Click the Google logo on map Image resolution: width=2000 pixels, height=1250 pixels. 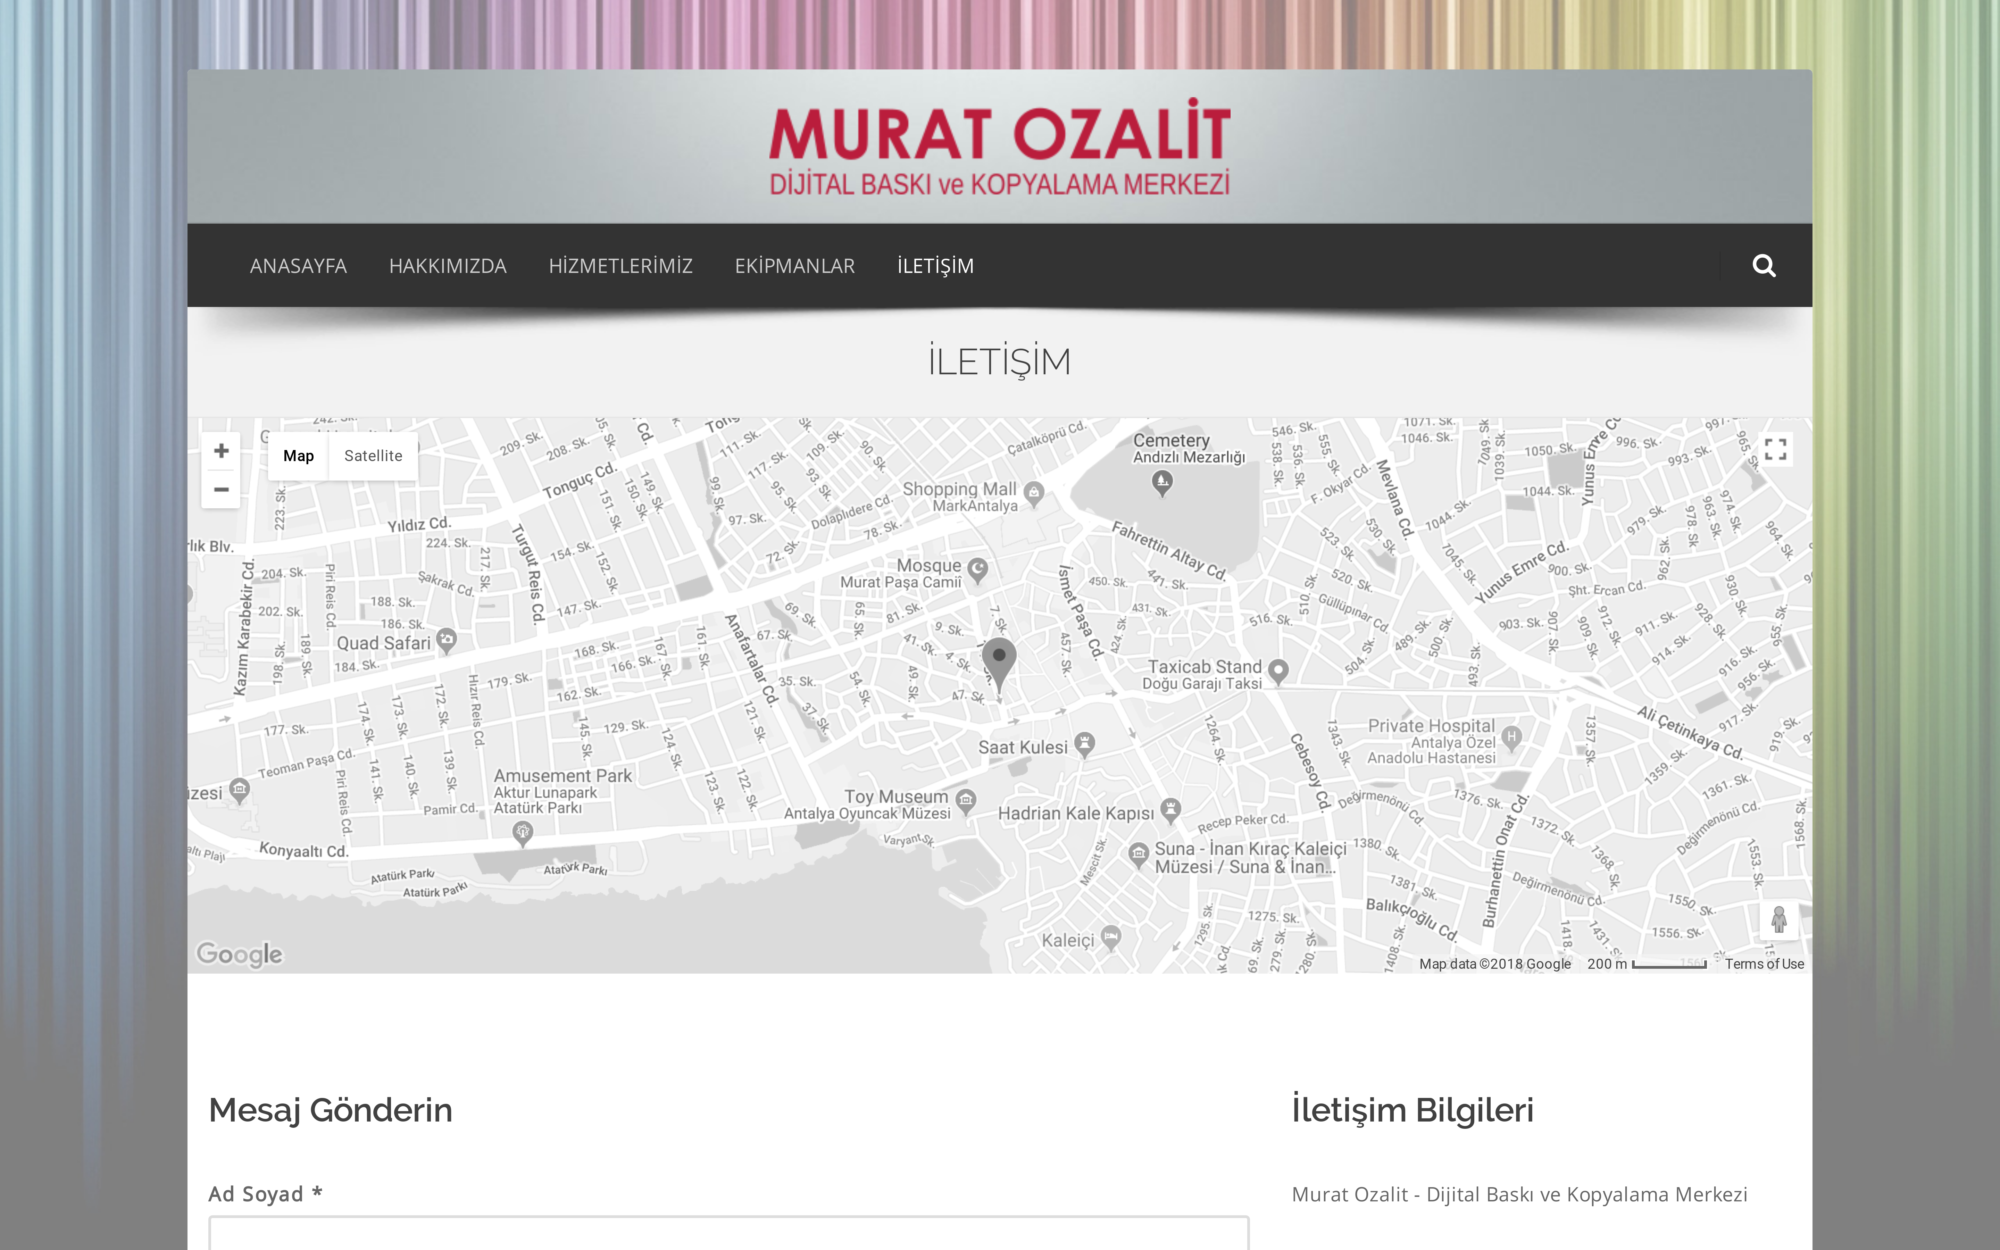[239, 954]
